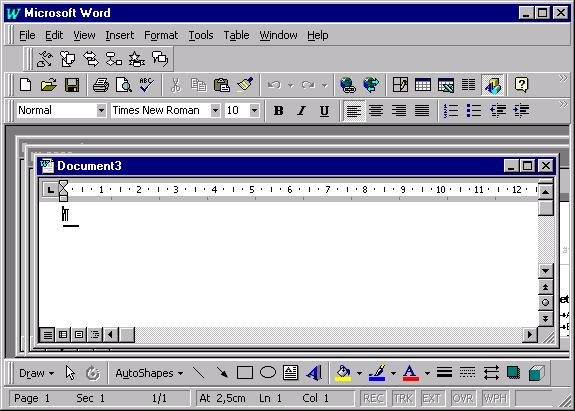Image resolution: width=575 pixels, height=411 pixels.
Task: Insert a hyperlink
Action: click(347, 85)
